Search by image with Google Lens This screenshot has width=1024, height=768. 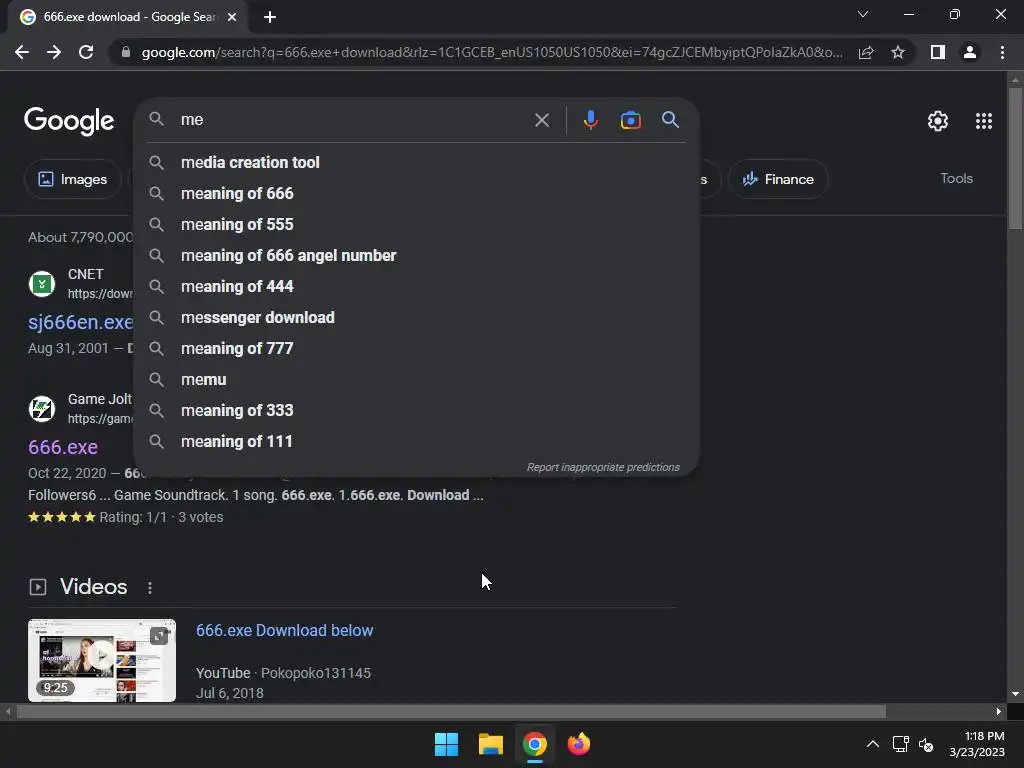tap(630, 120)
